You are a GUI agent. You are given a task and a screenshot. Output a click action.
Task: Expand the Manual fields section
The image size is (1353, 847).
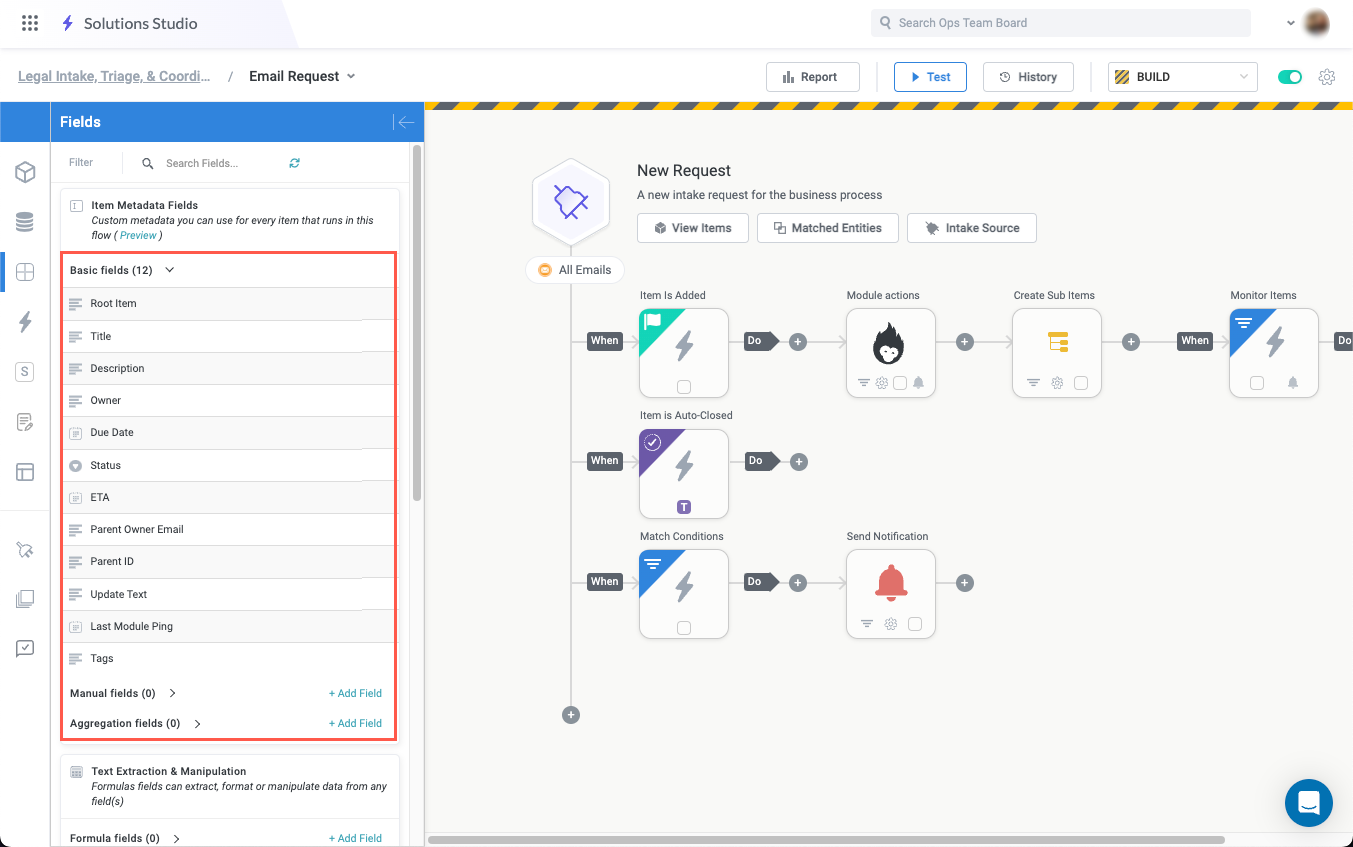(x=173, y=693)
